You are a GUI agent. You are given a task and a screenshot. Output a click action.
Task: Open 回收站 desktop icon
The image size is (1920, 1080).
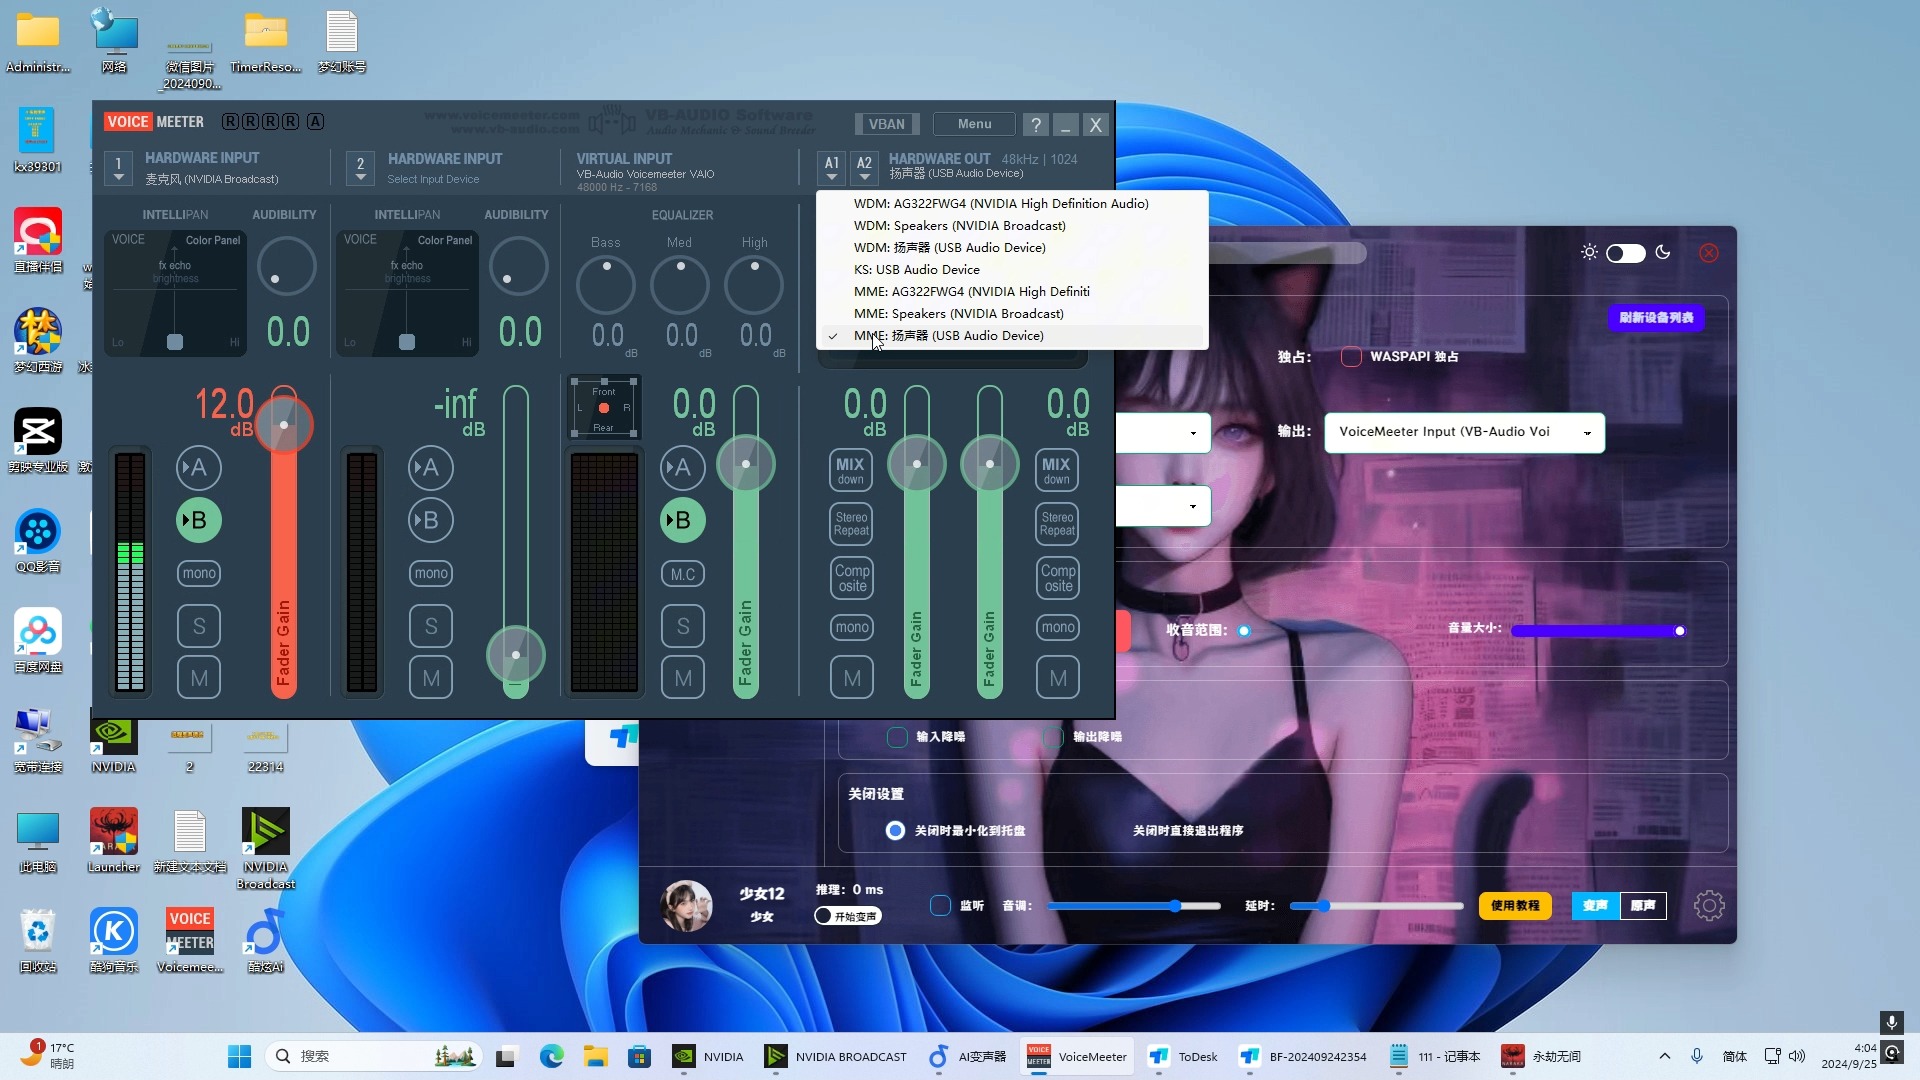coord(38,940)
